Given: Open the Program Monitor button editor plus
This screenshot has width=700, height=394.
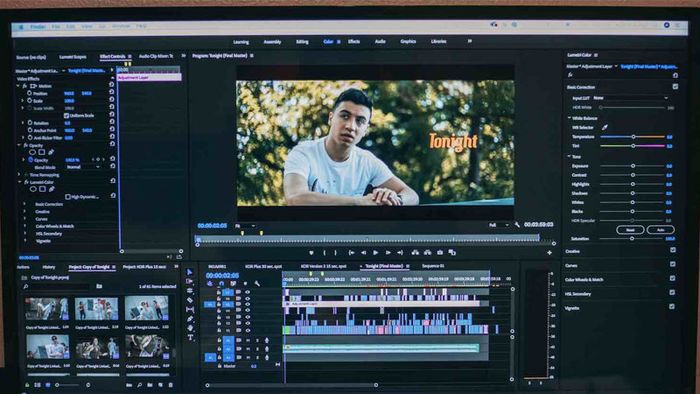Looking at the screenshot, I should click(x=549, y=253).
